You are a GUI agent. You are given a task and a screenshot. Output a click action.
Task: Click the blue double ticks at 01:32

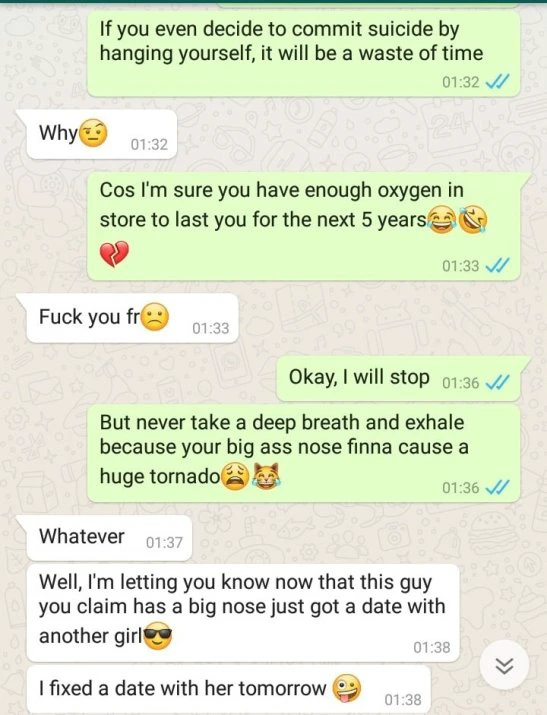pyautogui.click(x=497, y=82)
